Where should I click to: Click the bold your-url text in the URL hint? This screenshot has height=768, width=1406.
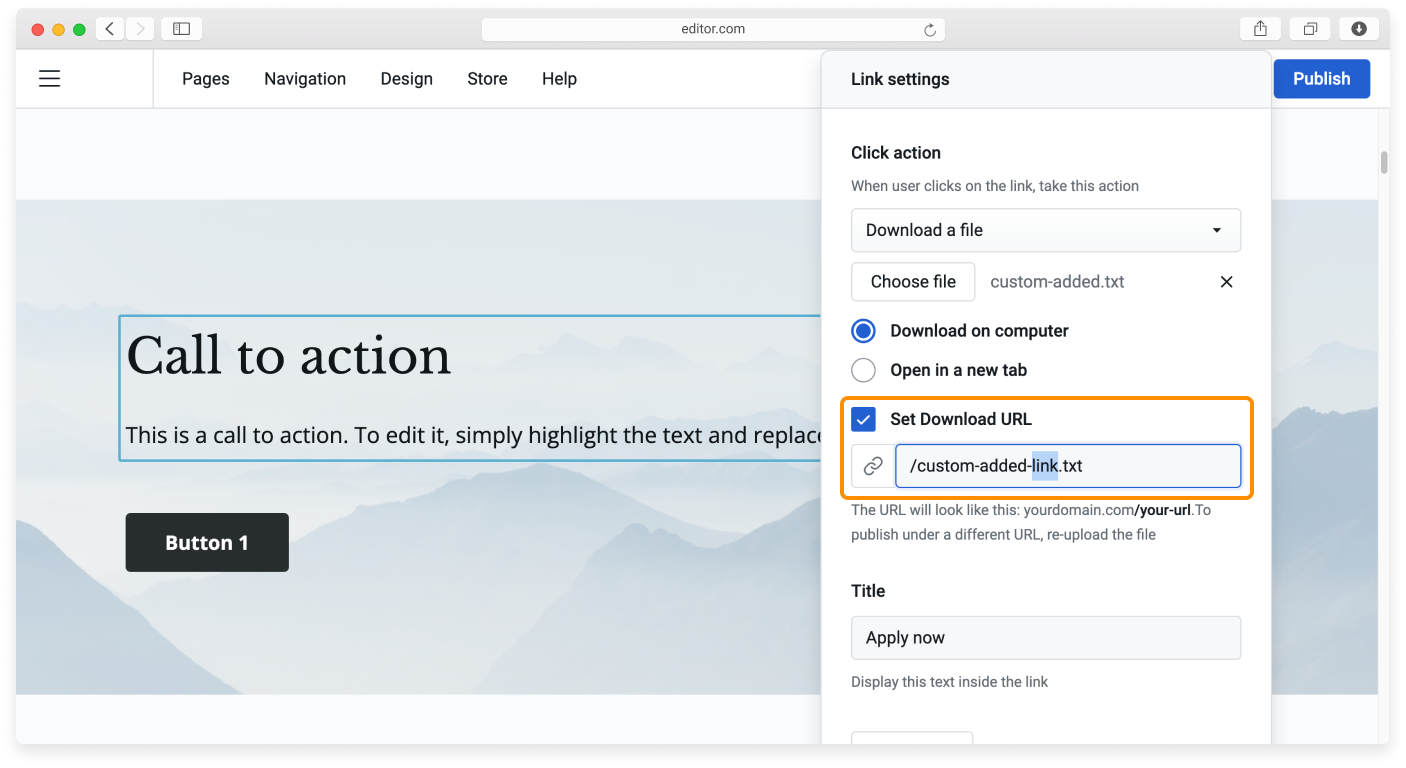[1162, 510]
